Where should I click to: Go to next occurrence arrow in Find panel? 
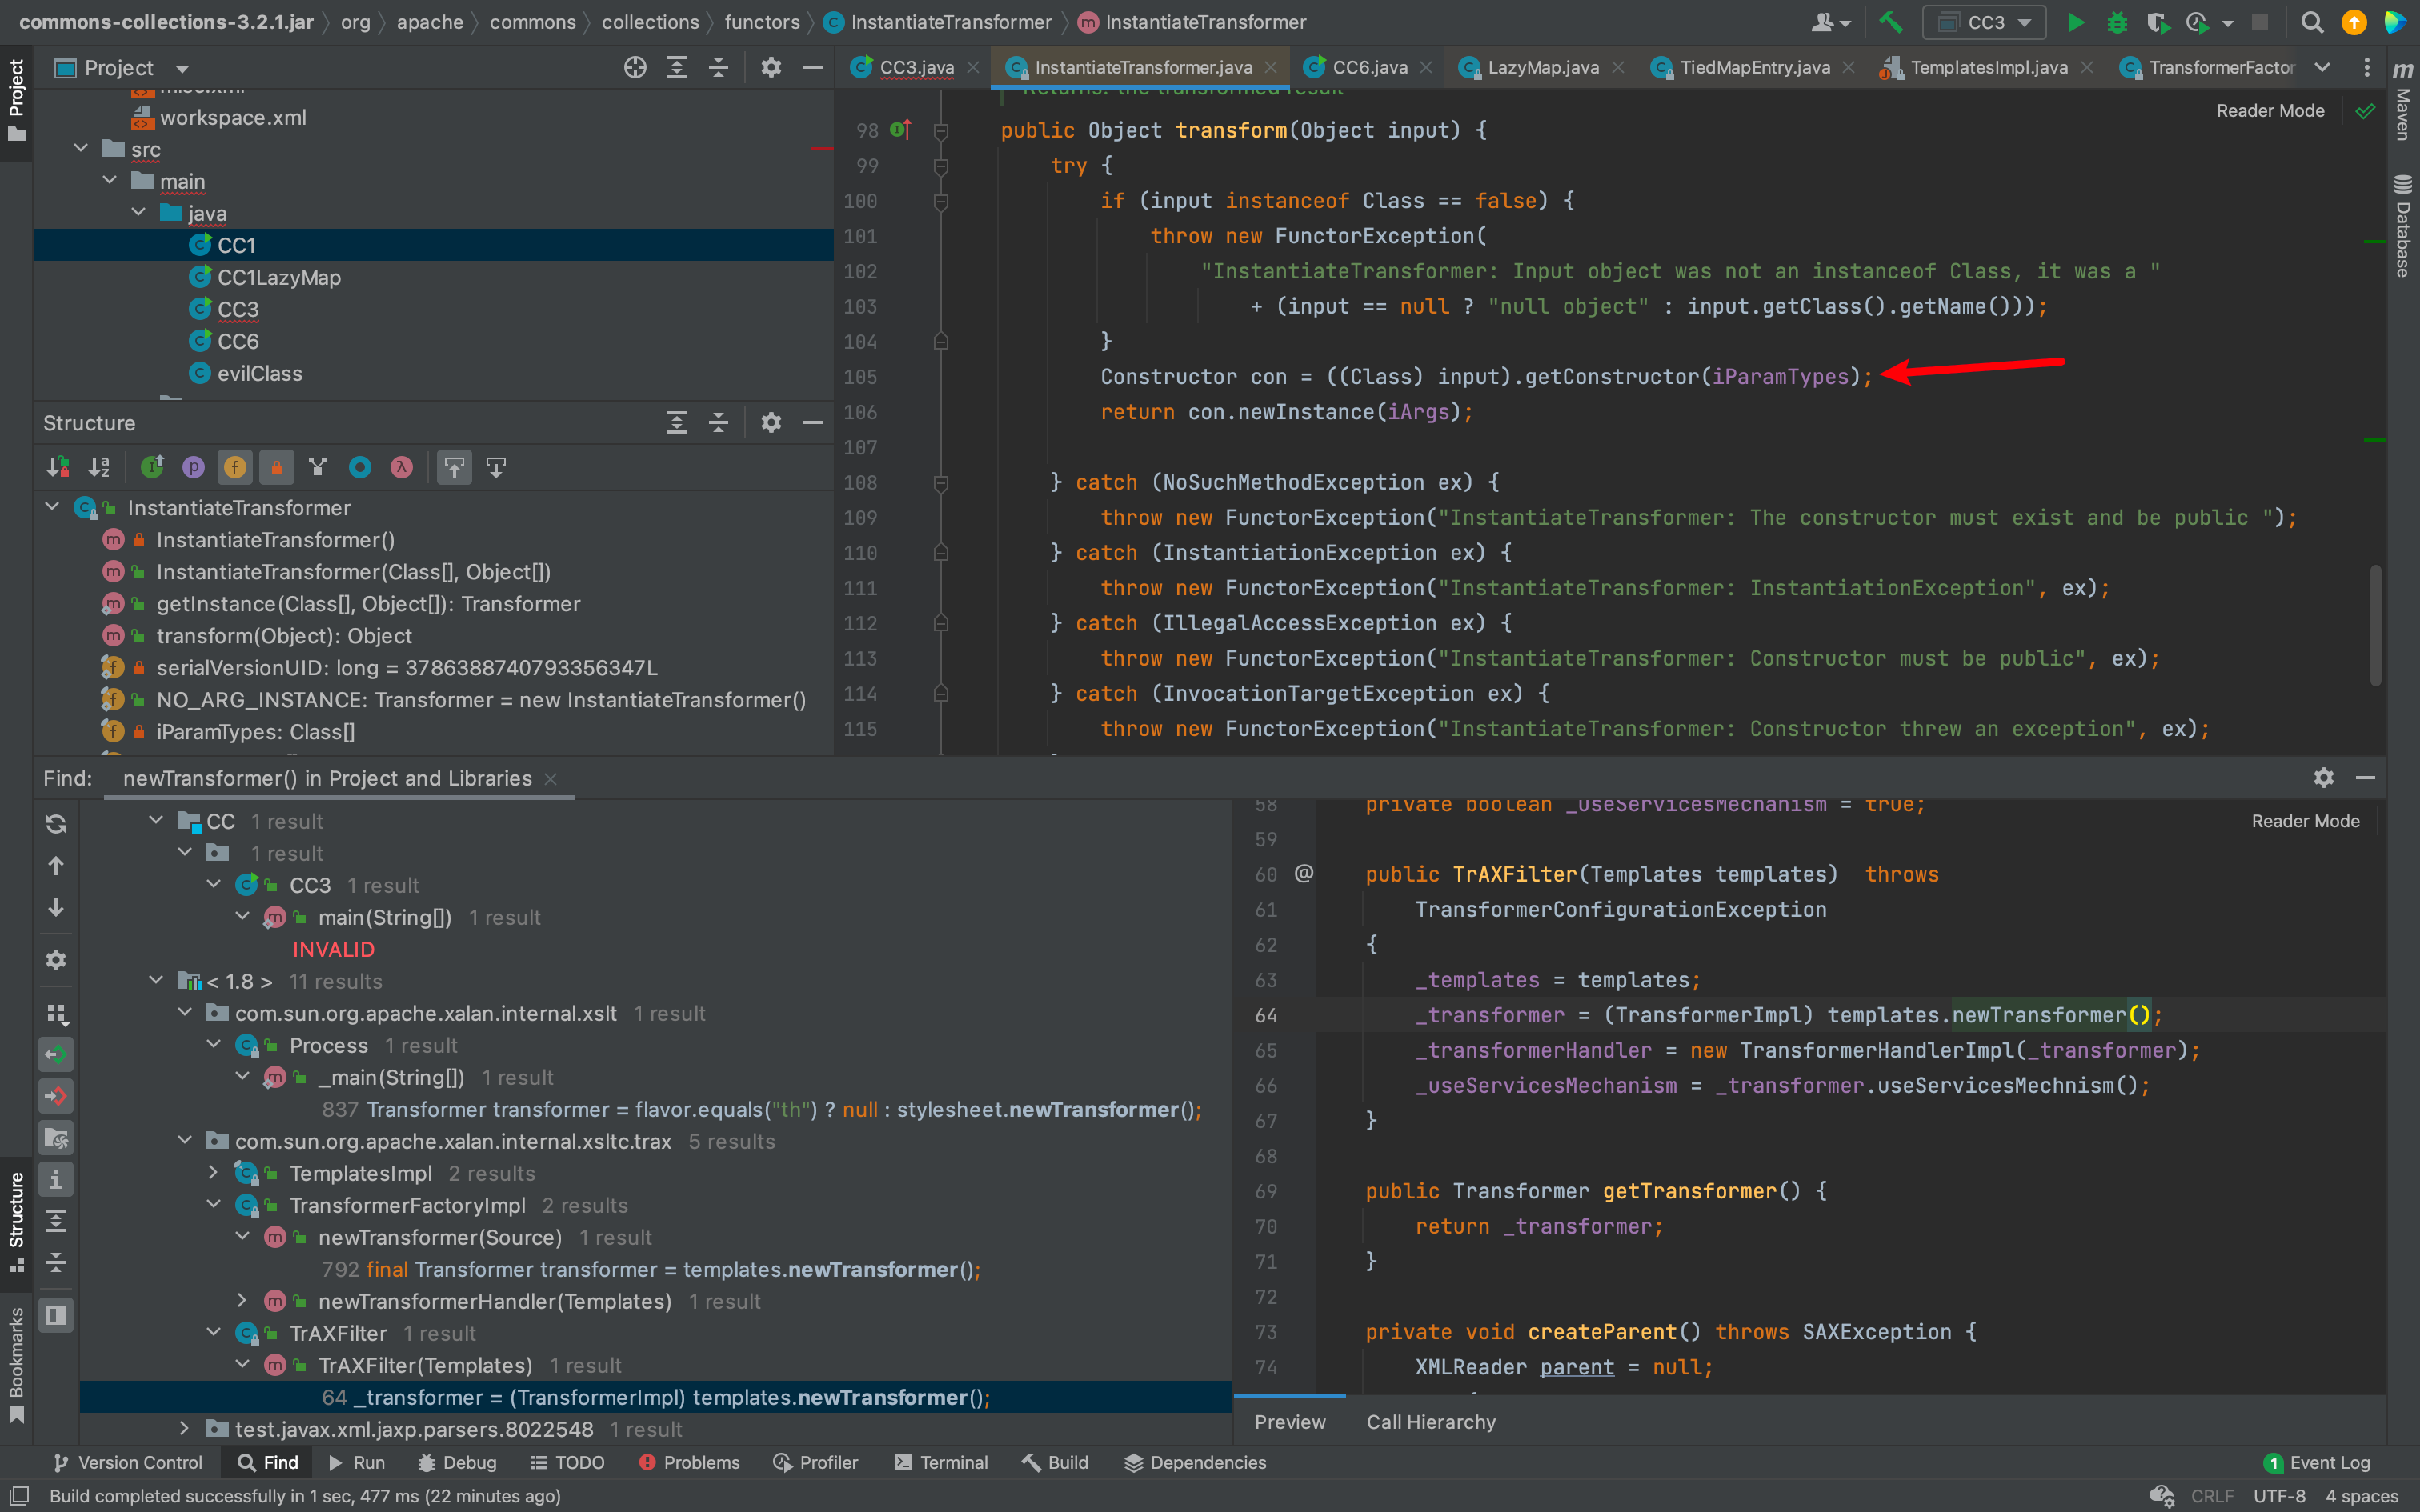56,907
